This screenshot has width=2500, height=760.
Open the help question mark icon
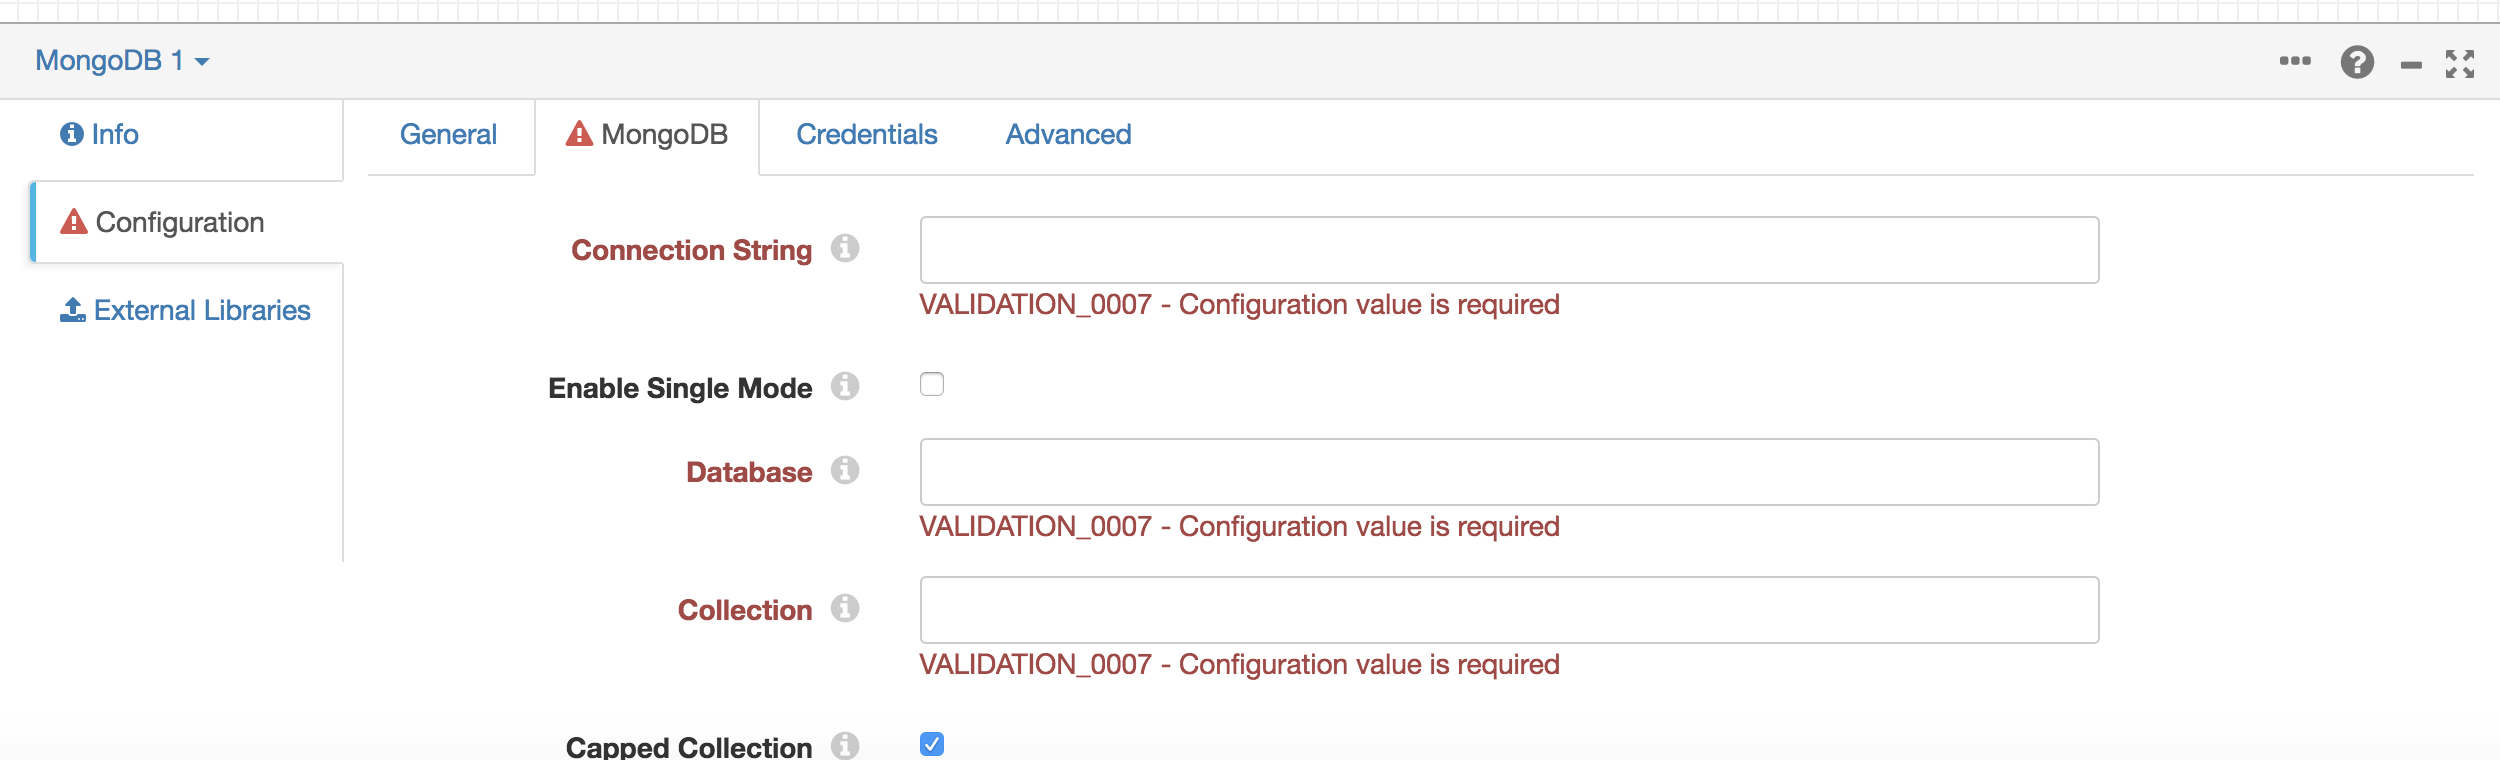[x=2357, y=62]
